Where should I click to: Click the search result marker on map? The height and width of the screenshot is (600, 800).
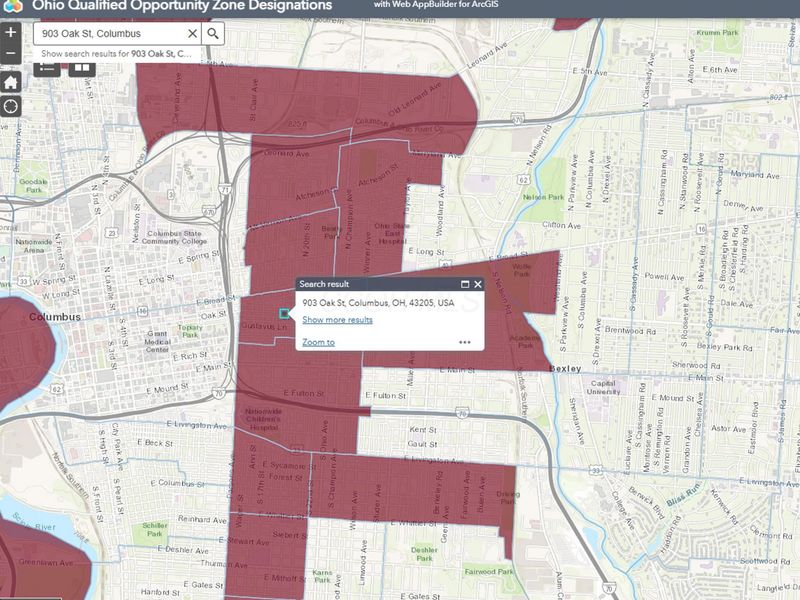coord(284,313)
